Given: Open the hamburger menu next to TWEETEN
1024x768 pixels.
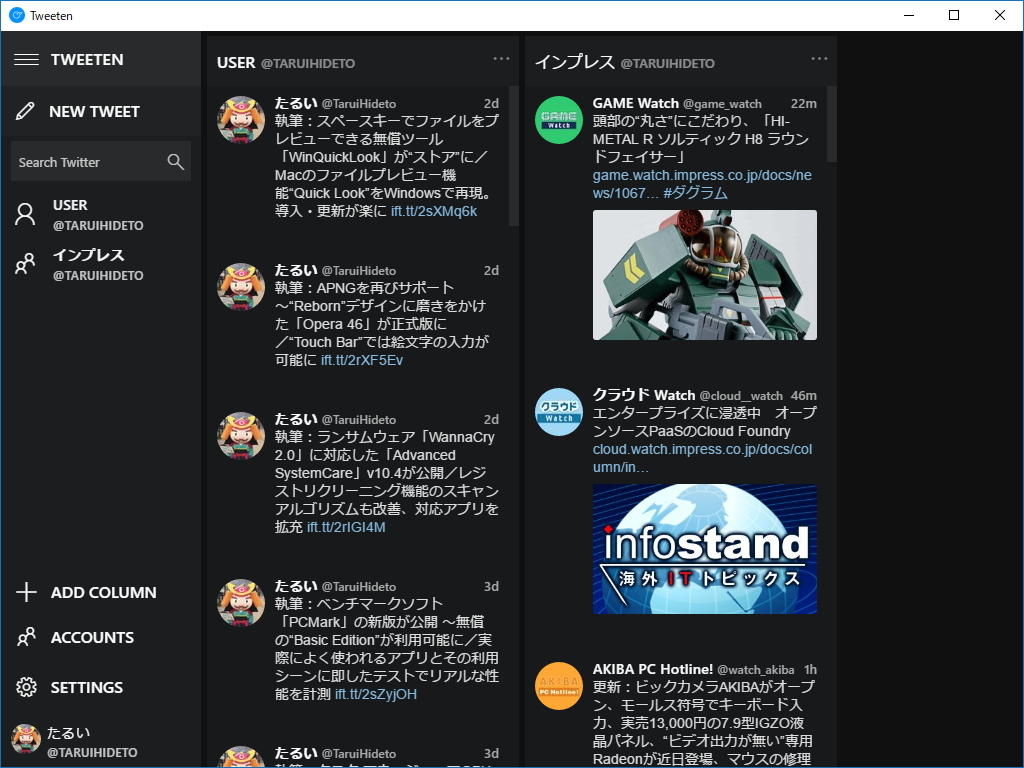Looking at the screenshot, I should [27, 59].
